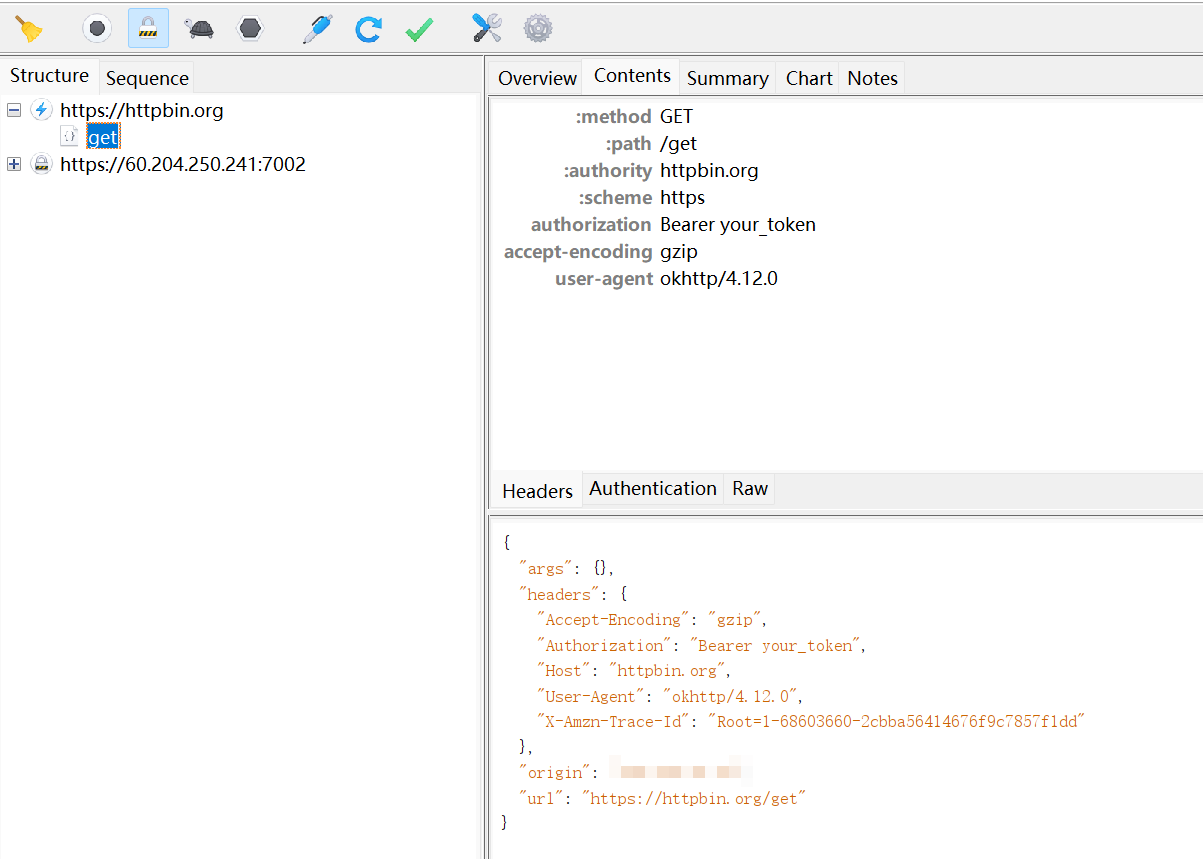Toggle recording with the record button
Viewport: 1203px width, 859px height.
[97, 28]
